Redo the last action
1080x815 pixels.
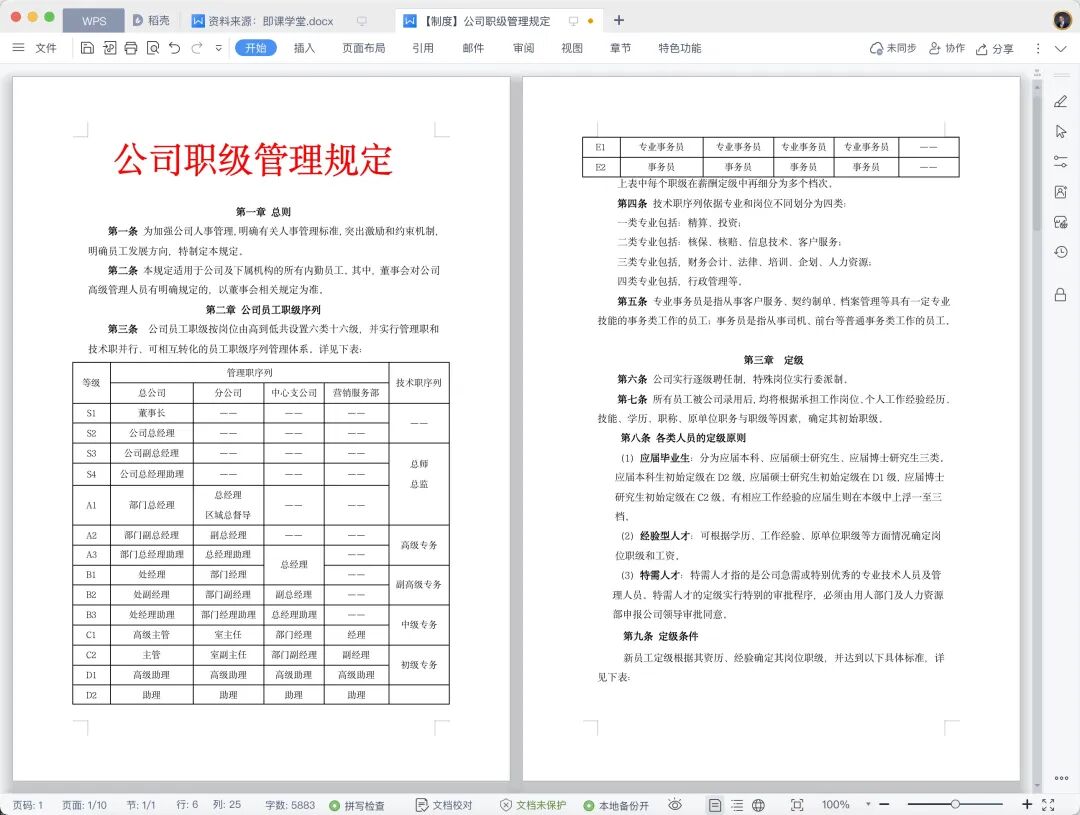coord(196,48)
